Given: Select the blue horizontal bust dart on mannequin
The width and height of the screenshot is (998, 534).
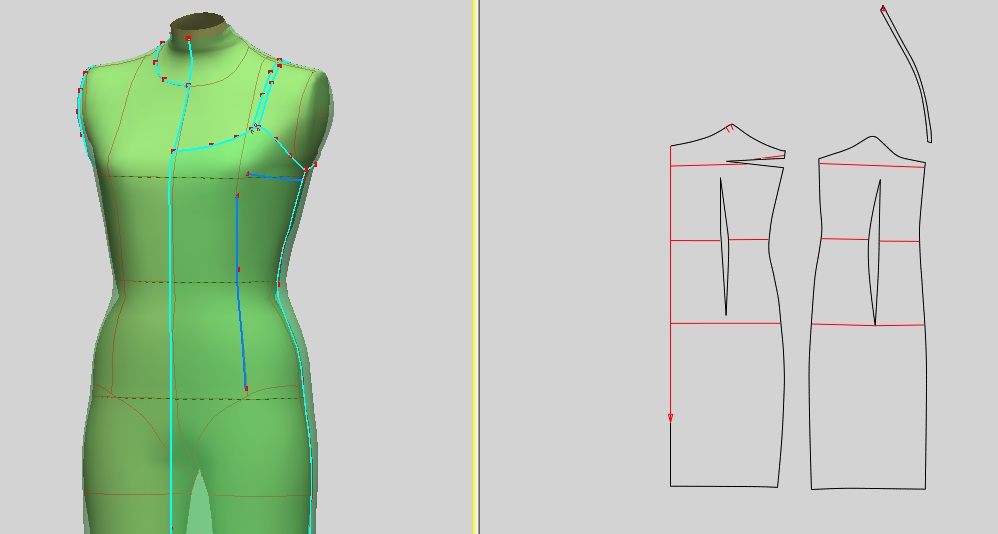Looking at the screenshot, I should click(x=275, y=177).
